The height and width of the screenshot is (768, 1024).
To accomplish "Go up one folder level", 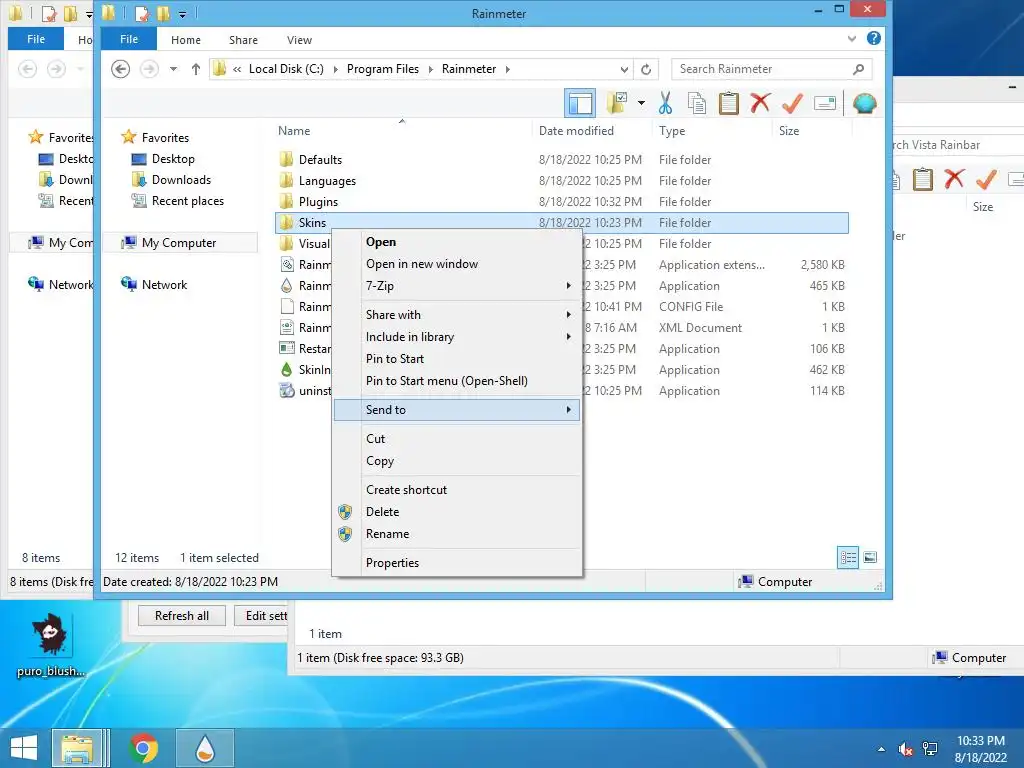I will pos(195,69).
